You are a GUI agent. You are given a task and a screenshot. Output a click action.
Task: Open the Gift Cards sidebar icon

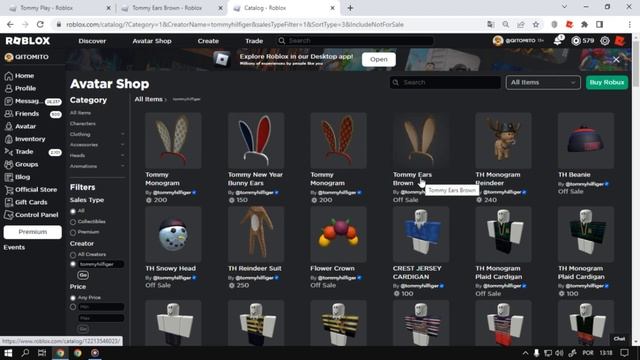pyautogui.click(x=9, y=202)
